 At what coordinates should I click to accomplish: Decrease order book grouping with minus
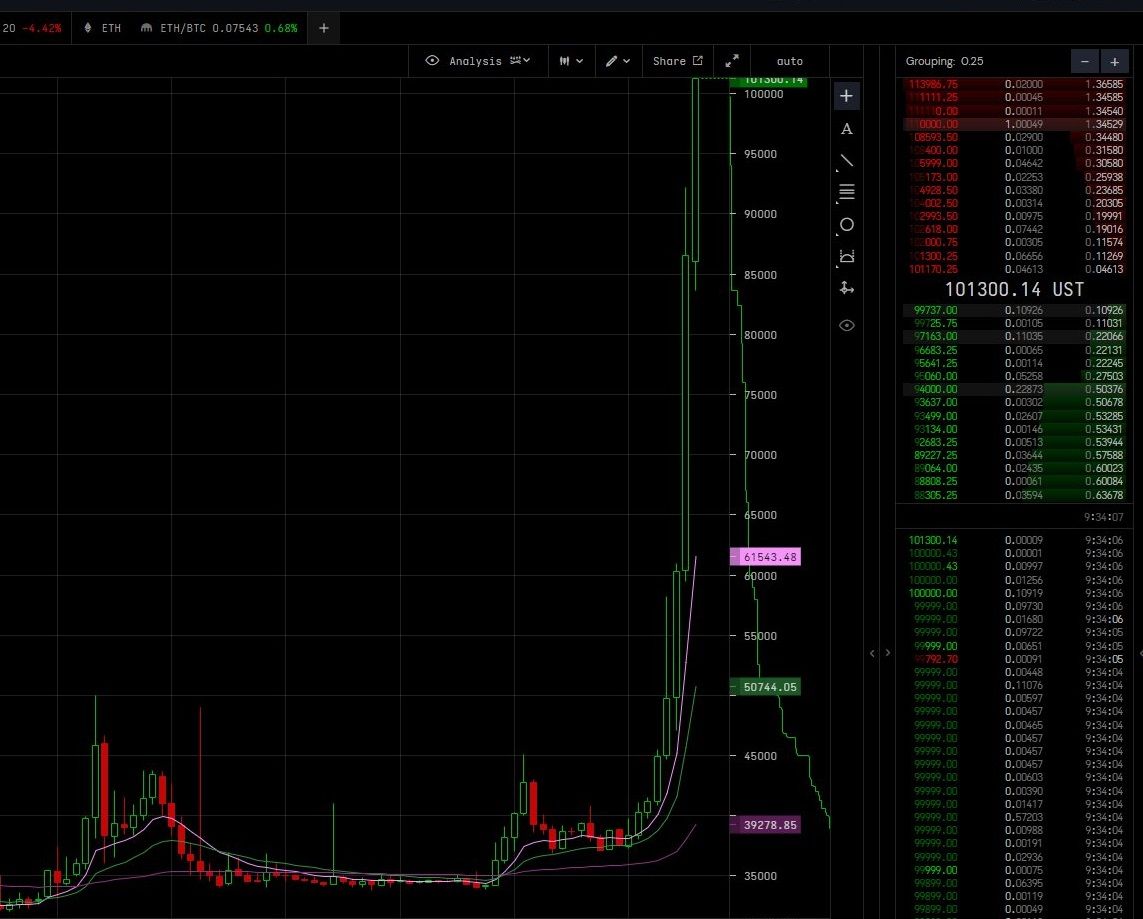[x=1085, y=62]
